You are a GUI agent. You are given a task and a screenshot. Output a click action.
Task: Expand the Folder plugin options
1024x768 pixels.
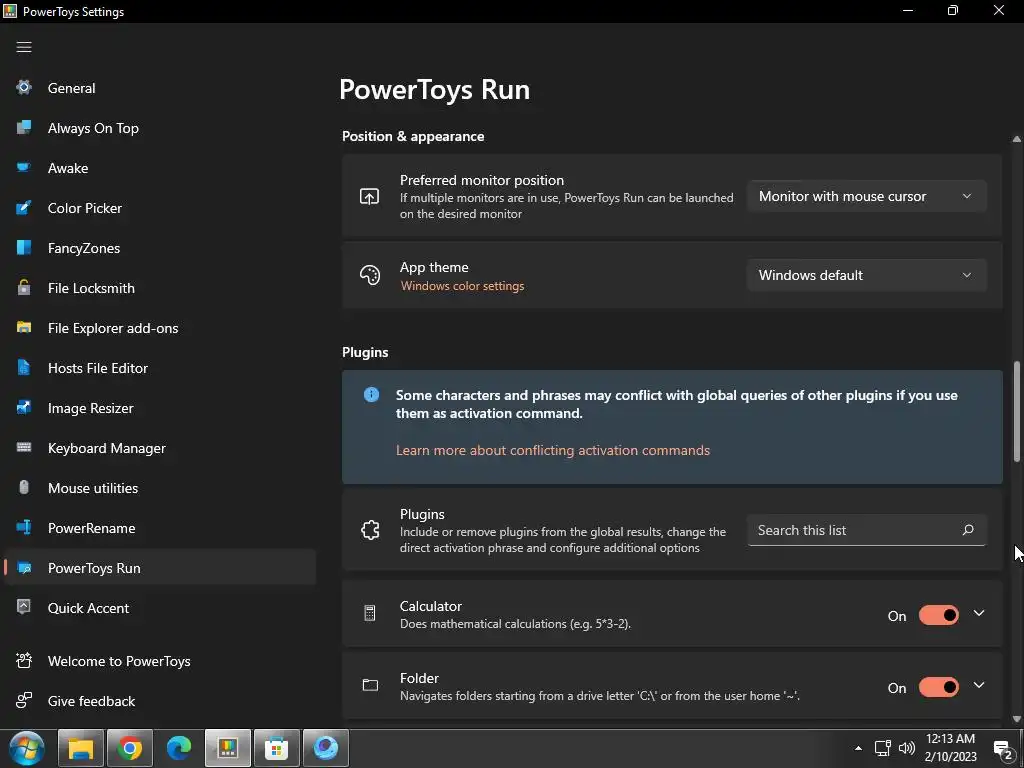pyautogui.click(x=979, y=685)
